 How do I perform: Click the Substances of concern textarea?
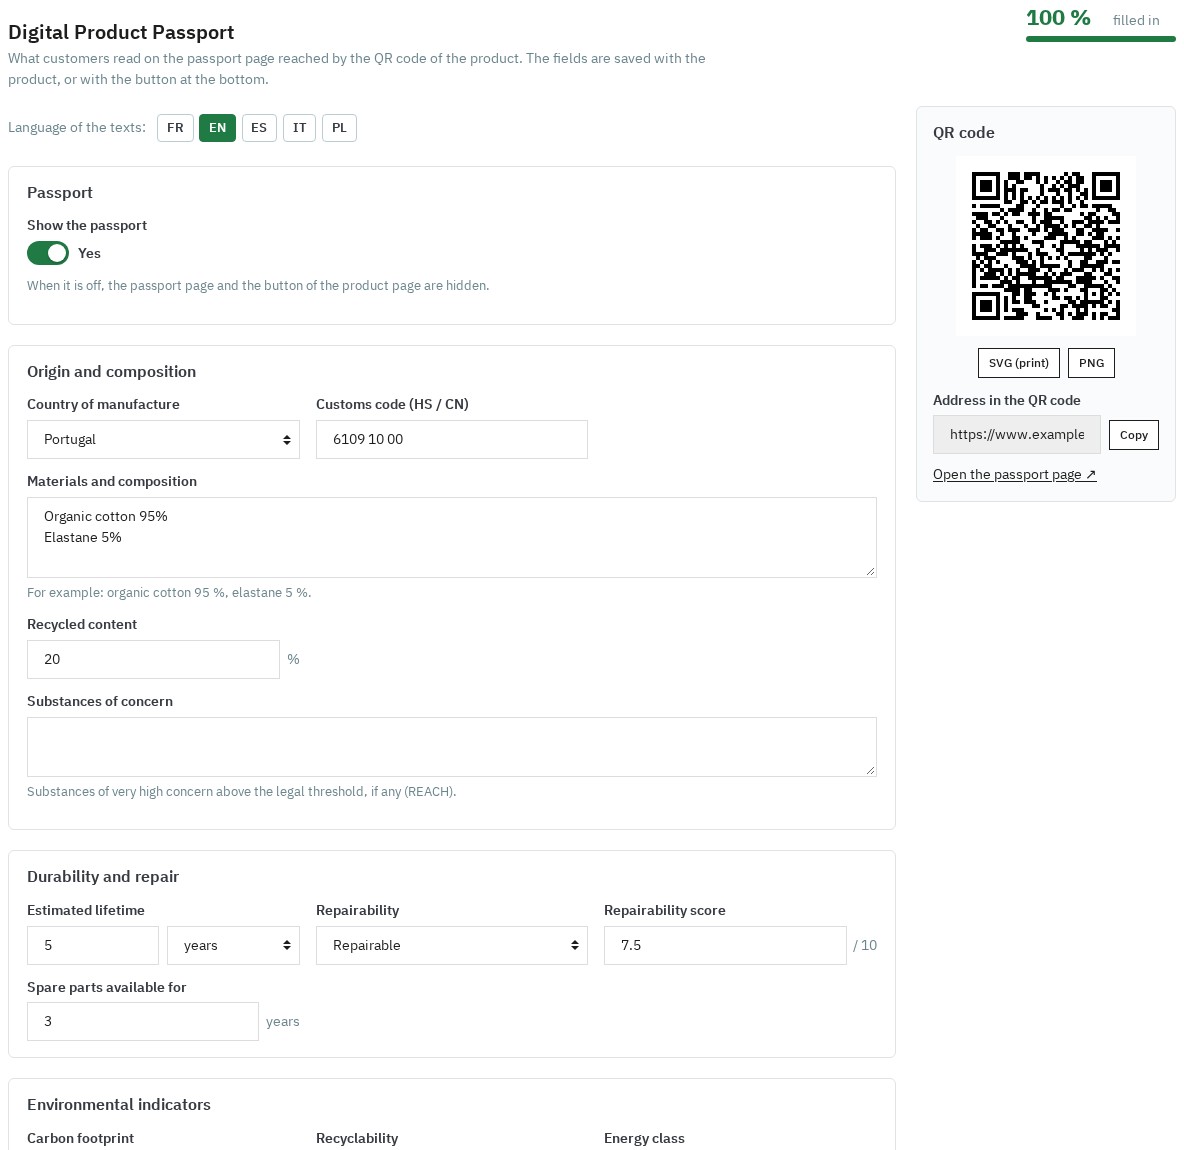tap(452, 747)
